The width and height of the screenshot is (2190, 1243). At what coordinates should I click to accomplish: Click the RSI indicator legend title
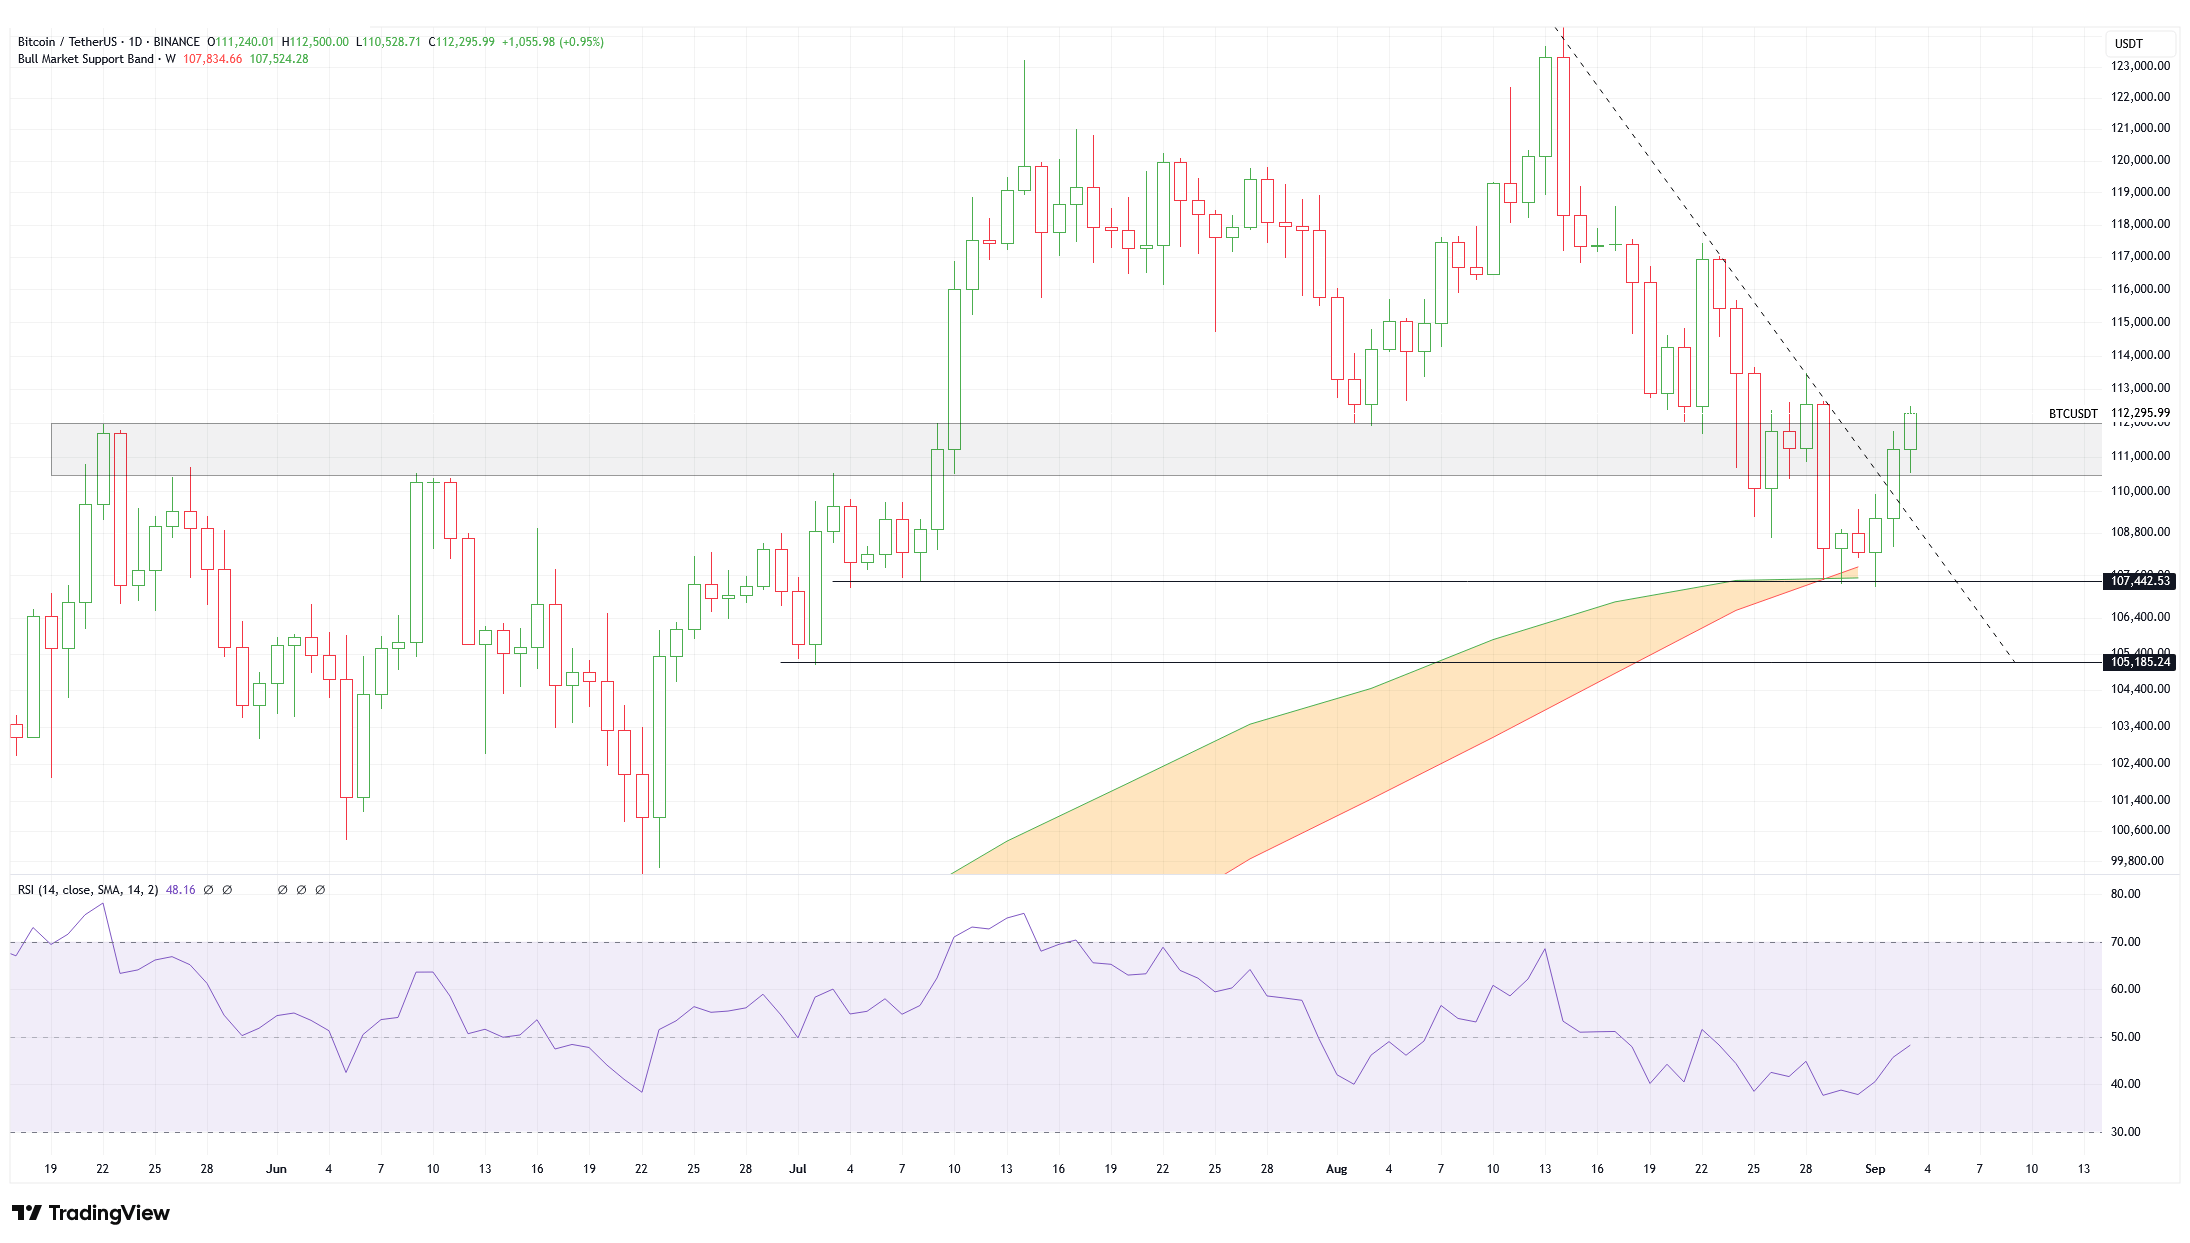[88, 890]
